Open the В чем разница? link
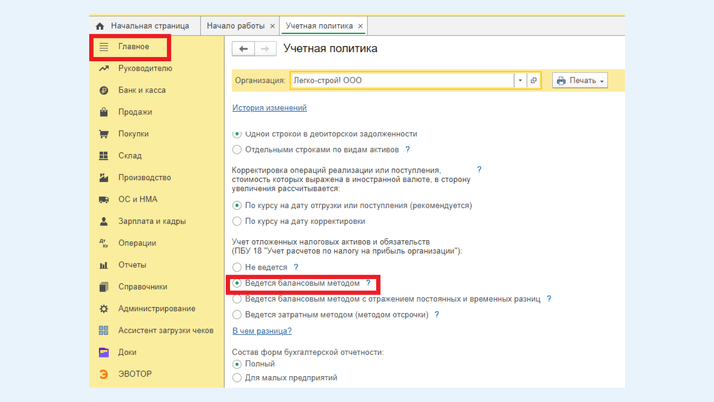 tap(262, 331)
